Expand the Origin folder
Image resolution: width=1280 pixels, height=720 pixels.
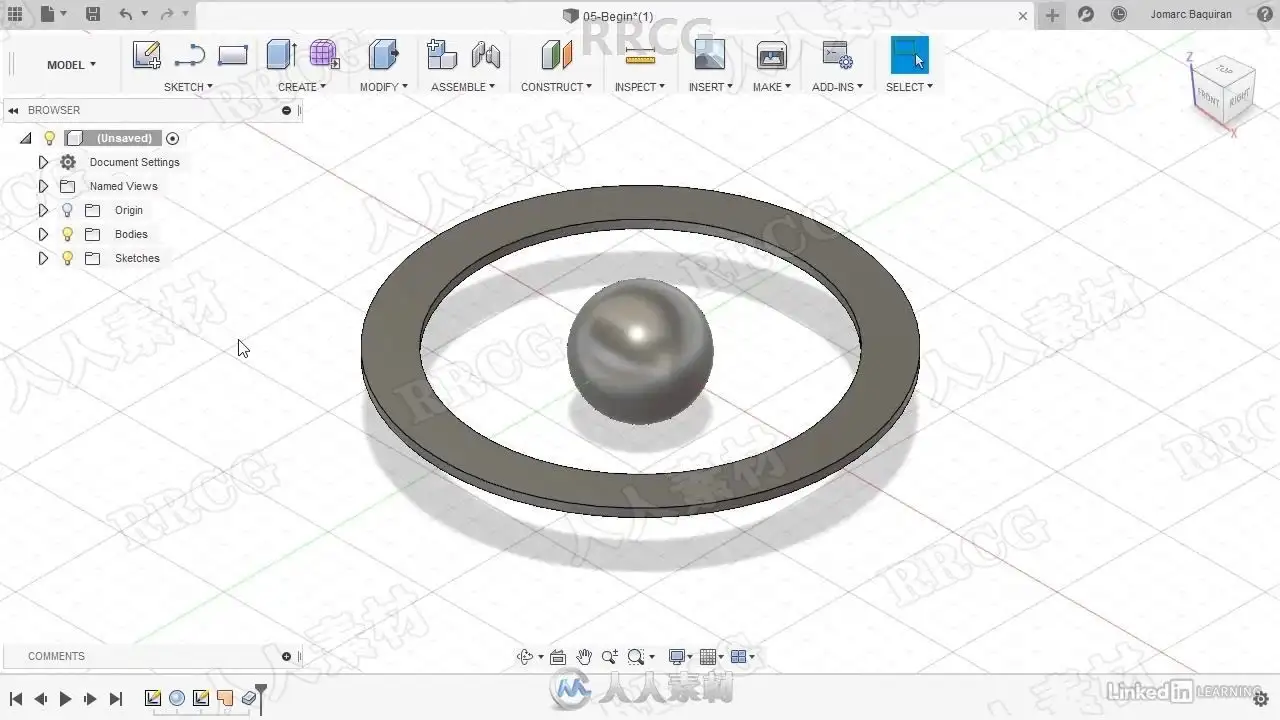(43, 210)
